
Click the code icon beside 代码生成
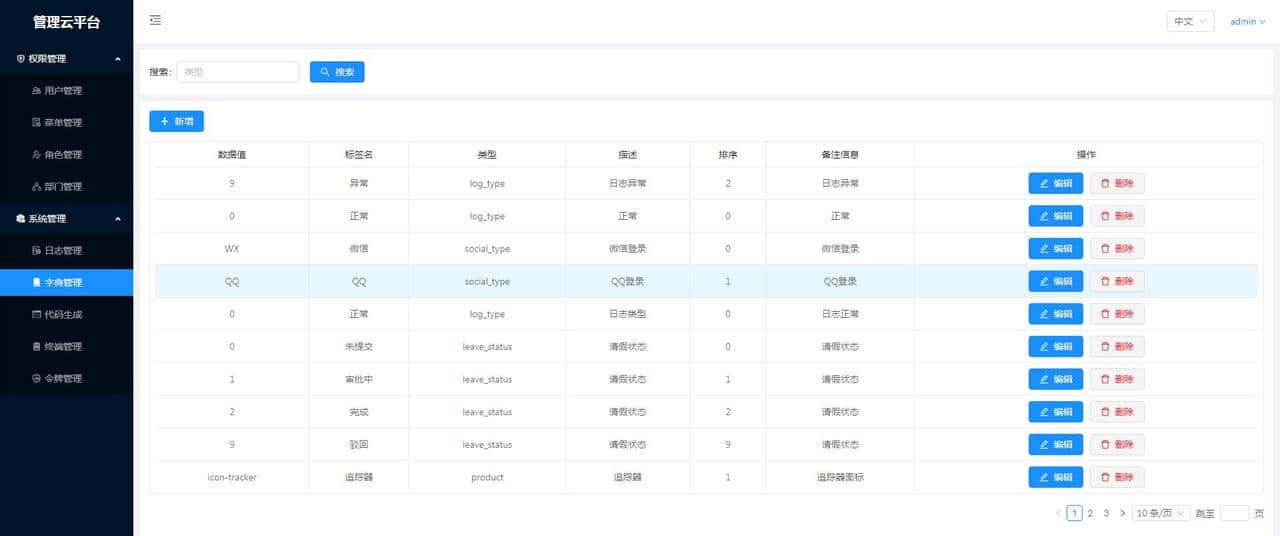pyautogui.click(x=37, y=315)
